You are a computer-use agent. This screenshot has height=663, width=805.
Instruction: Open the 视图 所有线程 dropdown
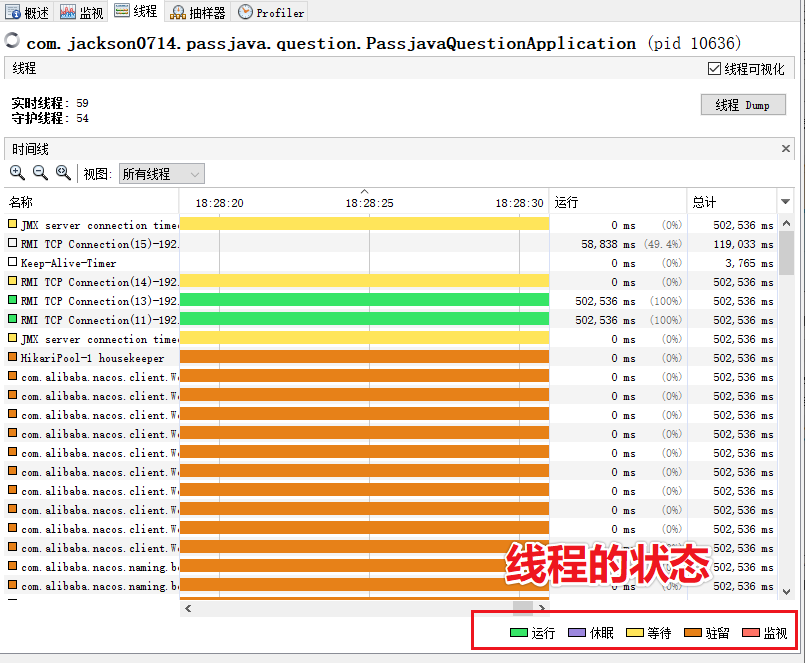coord(161,174)
